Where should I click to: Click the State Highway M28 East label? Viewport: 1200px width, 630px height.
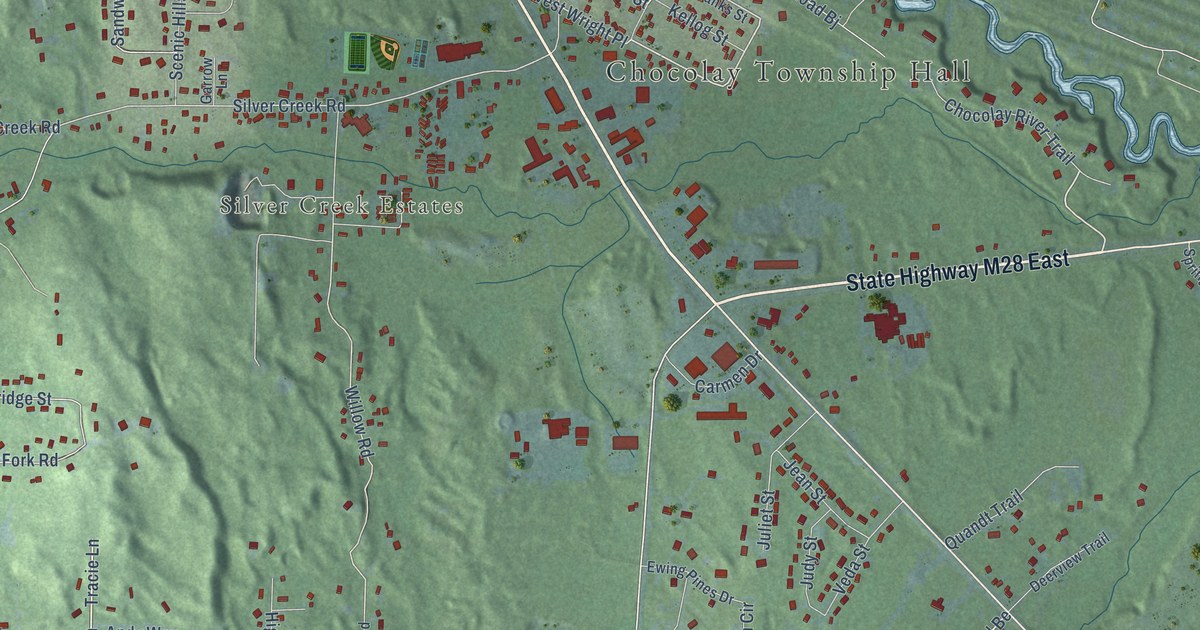pos(958,271)
